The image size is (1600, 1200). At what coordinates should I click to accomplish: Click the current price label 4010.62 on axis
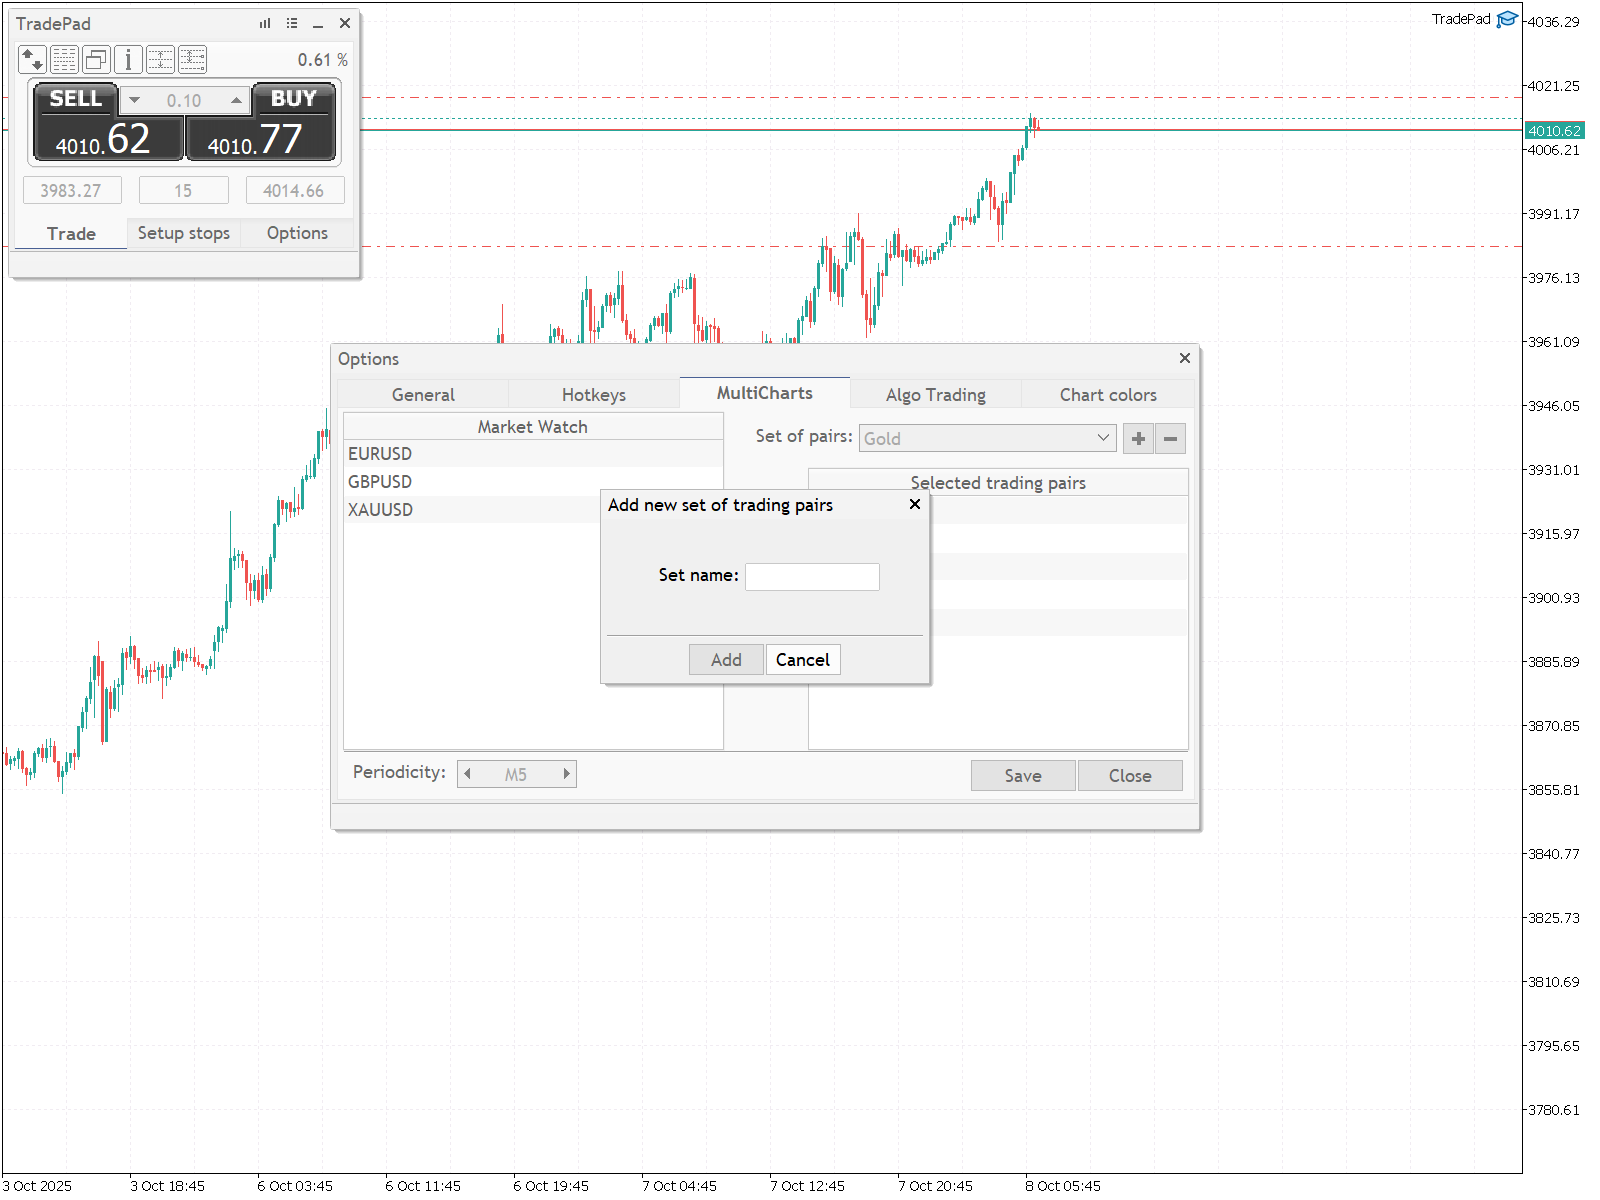(x=1555, y=131)
